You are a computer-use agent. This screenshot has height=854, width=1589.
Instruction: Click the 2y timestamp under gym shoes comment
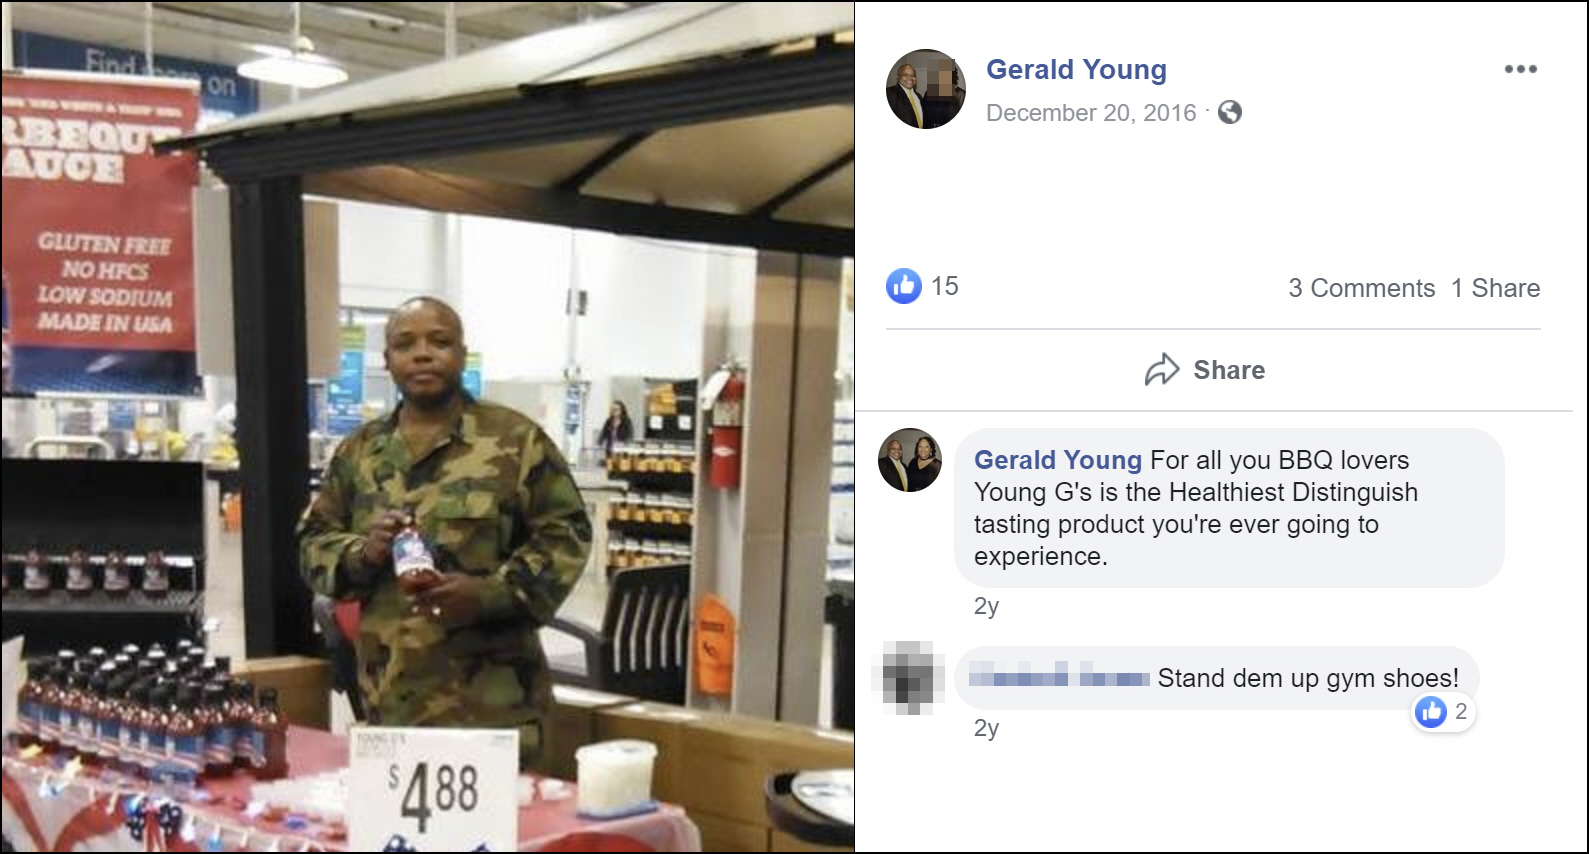(986, 728)
